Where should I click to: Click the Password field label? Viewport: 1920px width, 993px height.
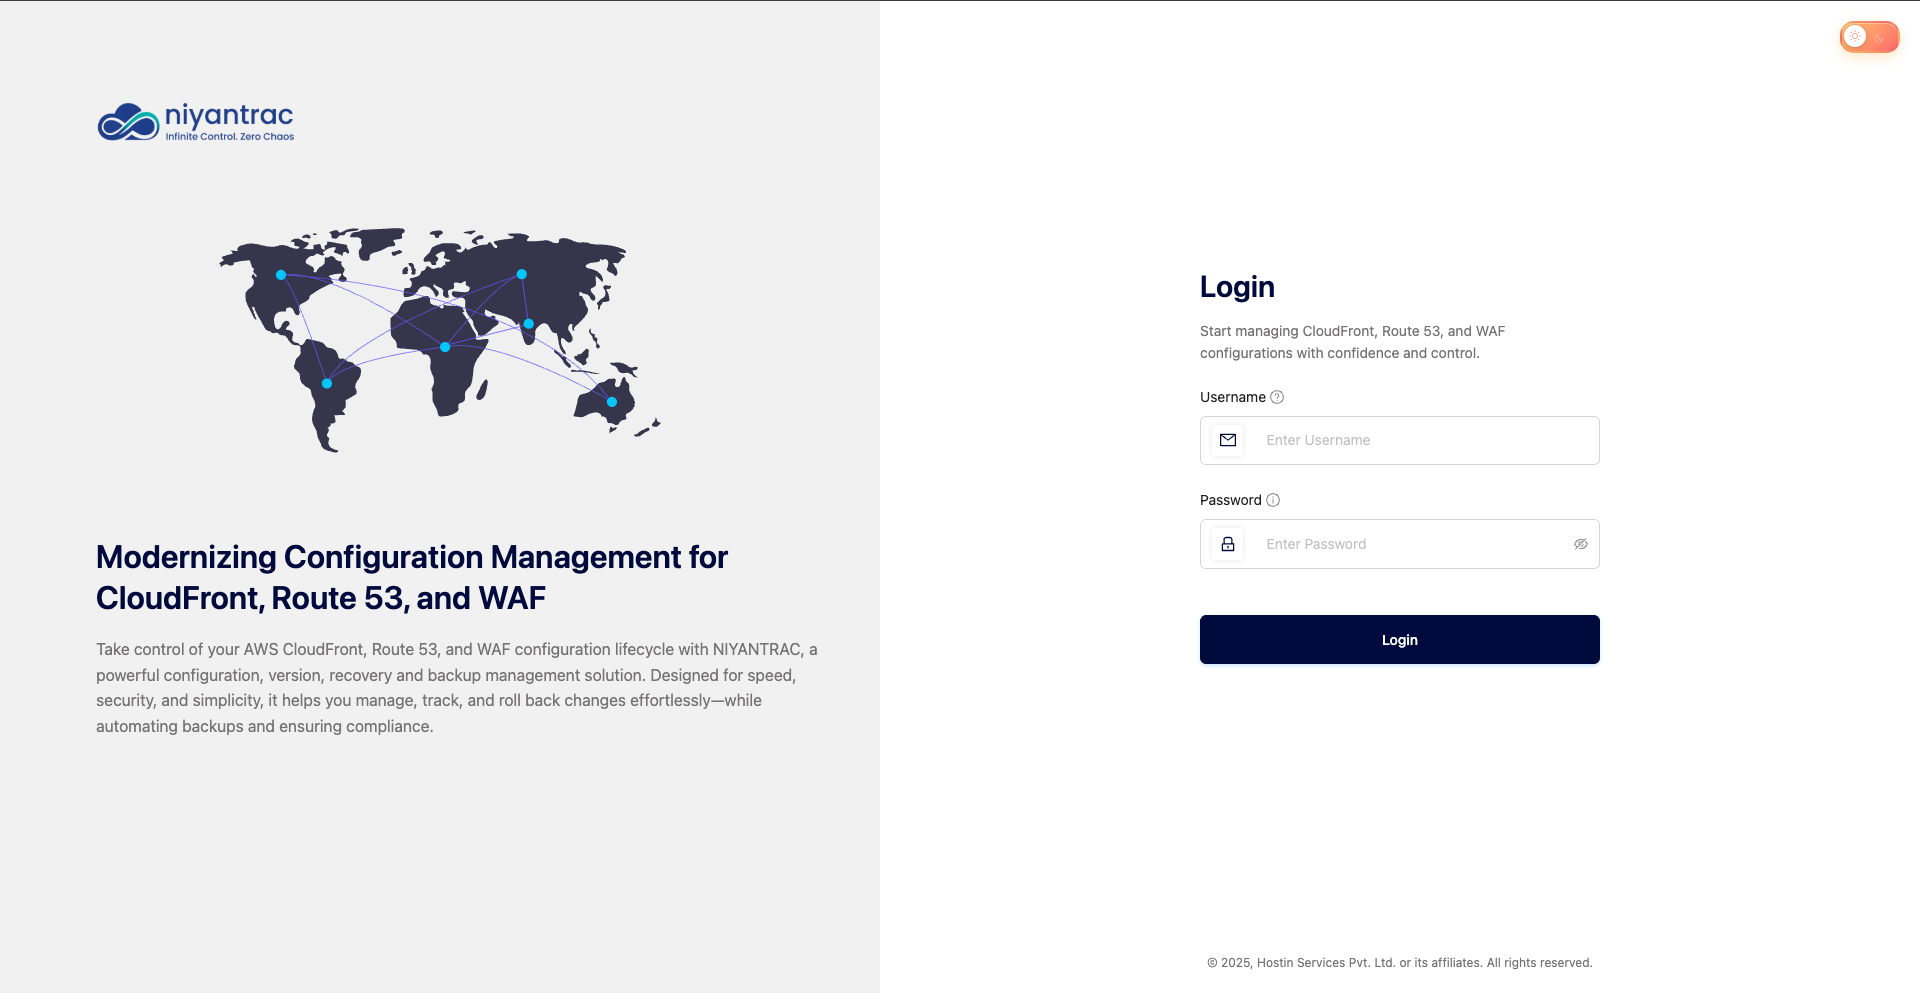1230,500
